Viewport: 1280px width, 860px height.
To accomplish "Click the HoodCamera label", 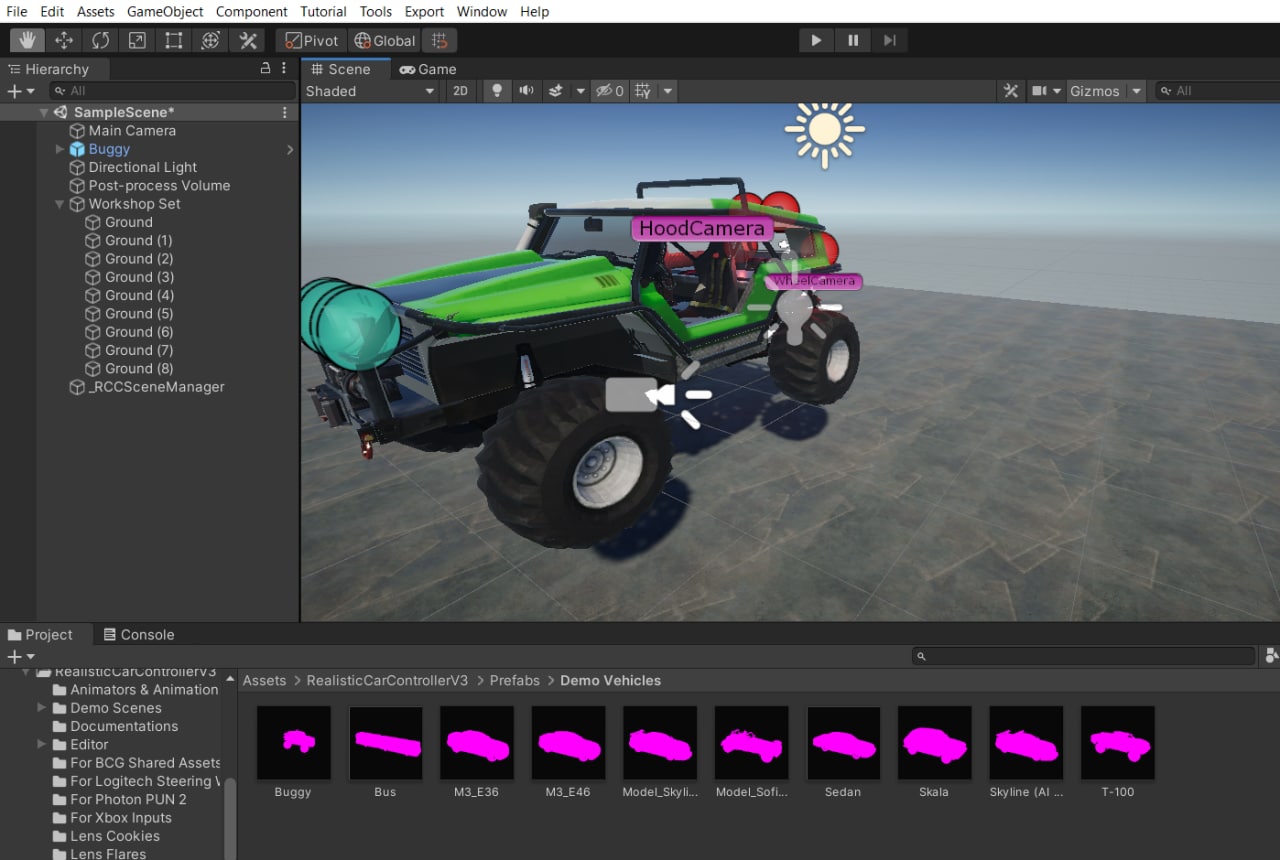I will point(702,228).
